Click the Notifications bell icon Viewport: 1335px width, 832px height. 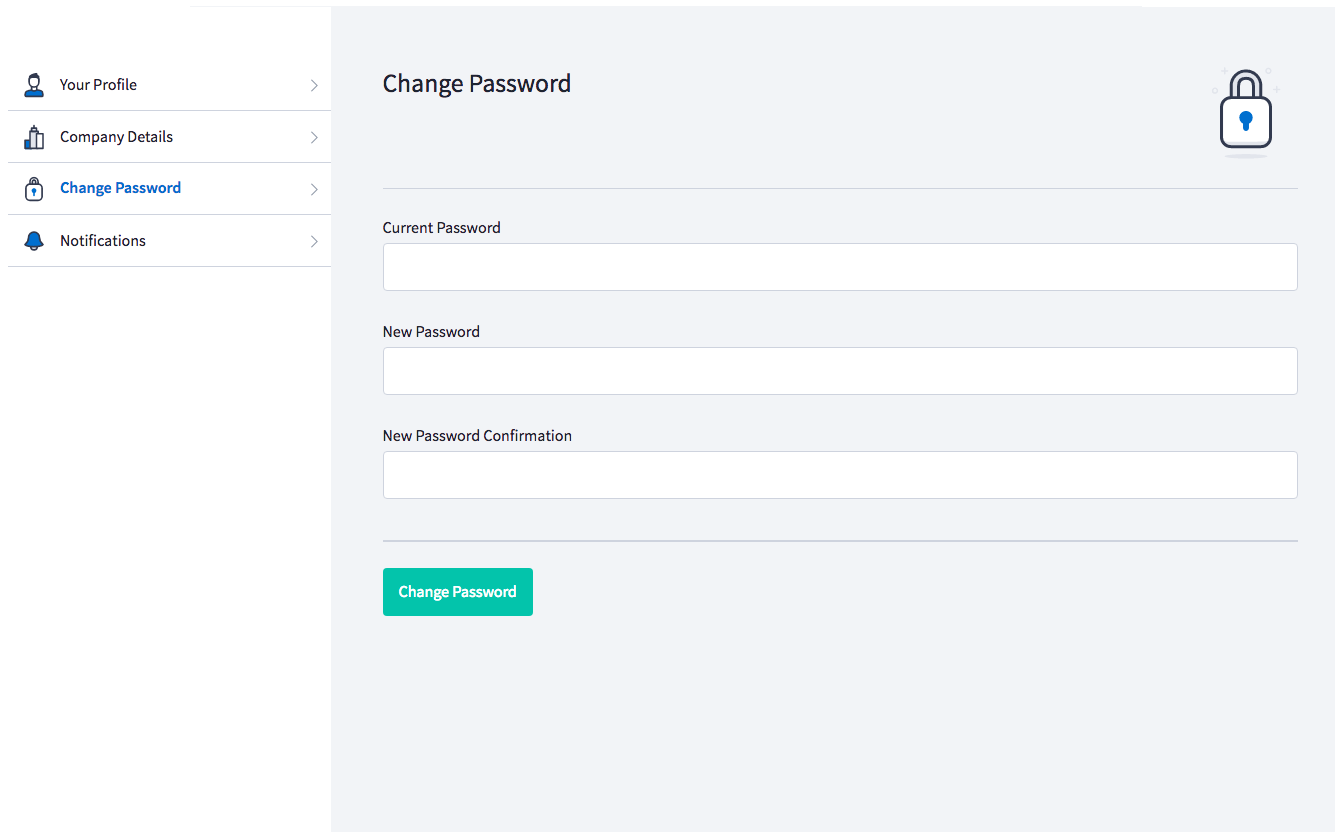pyautogui.click(x=35, y=240)
